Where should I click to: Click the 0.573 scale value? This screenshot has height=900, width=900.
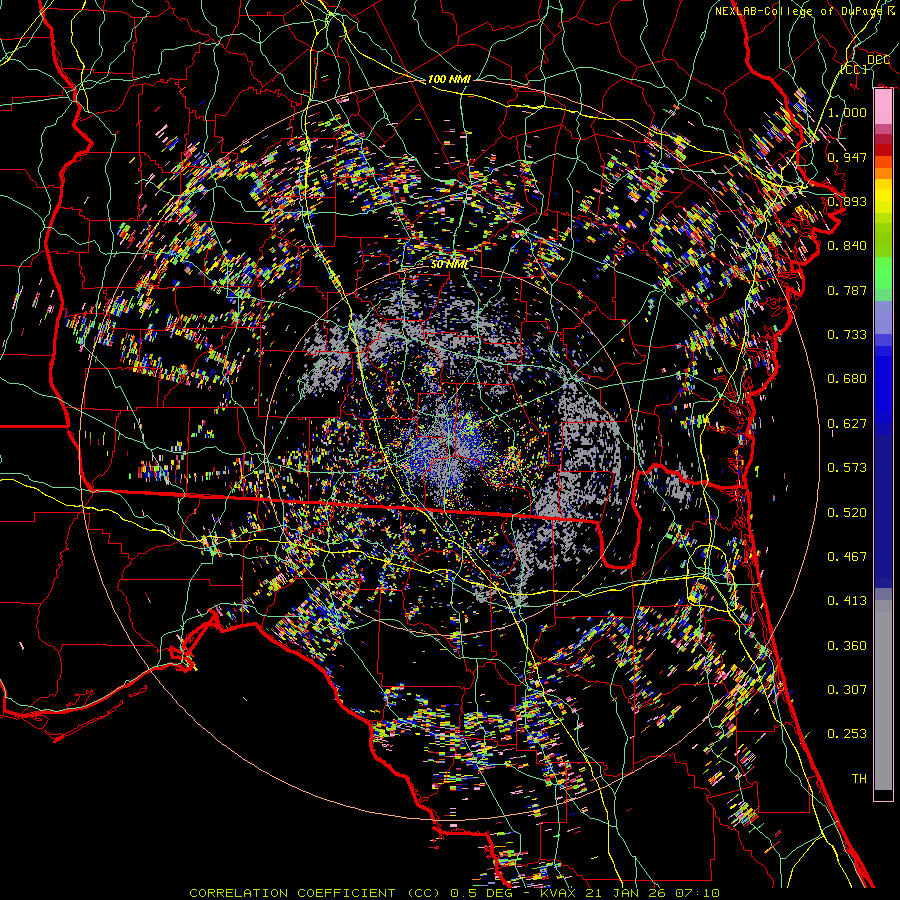pos(847,468)
